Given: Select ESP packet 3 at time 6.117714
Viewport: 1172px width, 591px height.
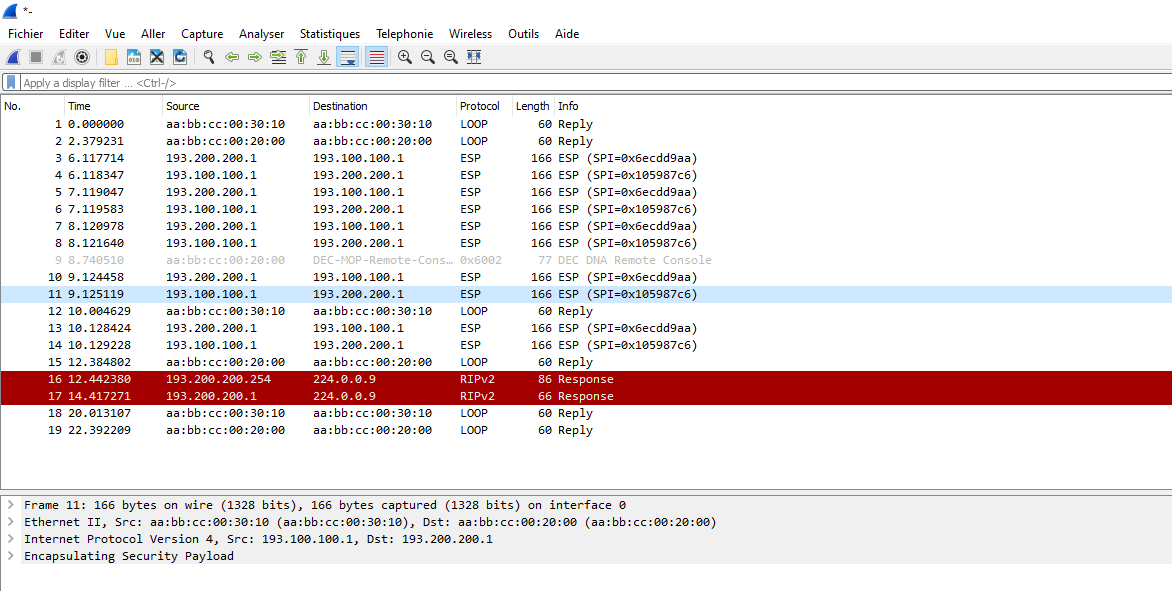Looking at the screenshot, I should [586, 158].
